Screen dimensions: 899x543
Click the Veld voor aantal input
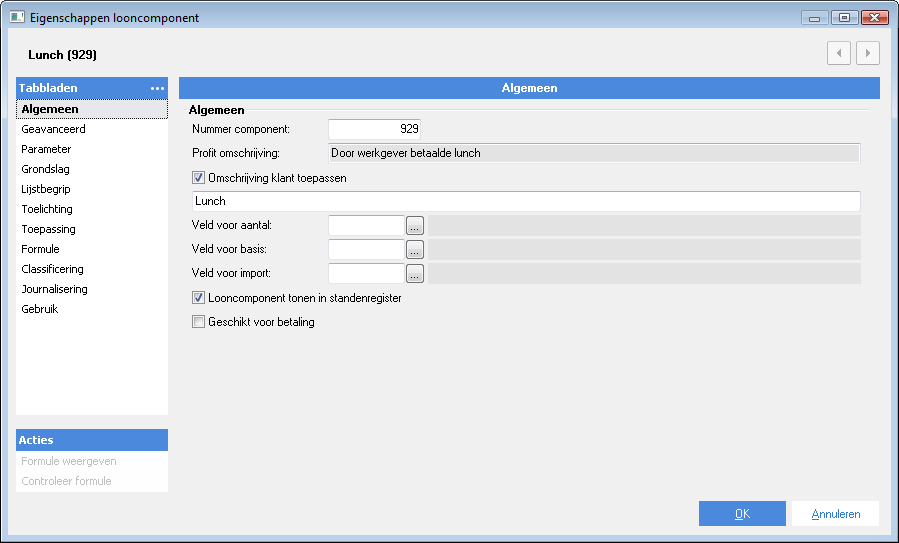(366, 225)
